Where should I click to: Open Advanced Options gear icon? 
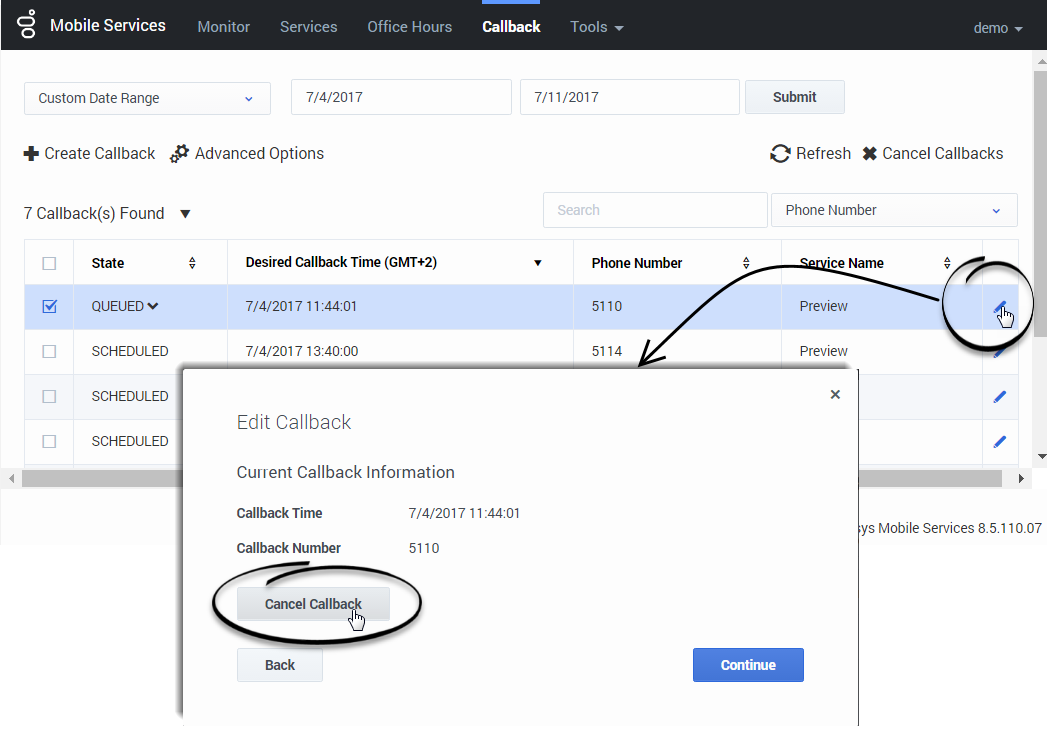click(179, 154)
